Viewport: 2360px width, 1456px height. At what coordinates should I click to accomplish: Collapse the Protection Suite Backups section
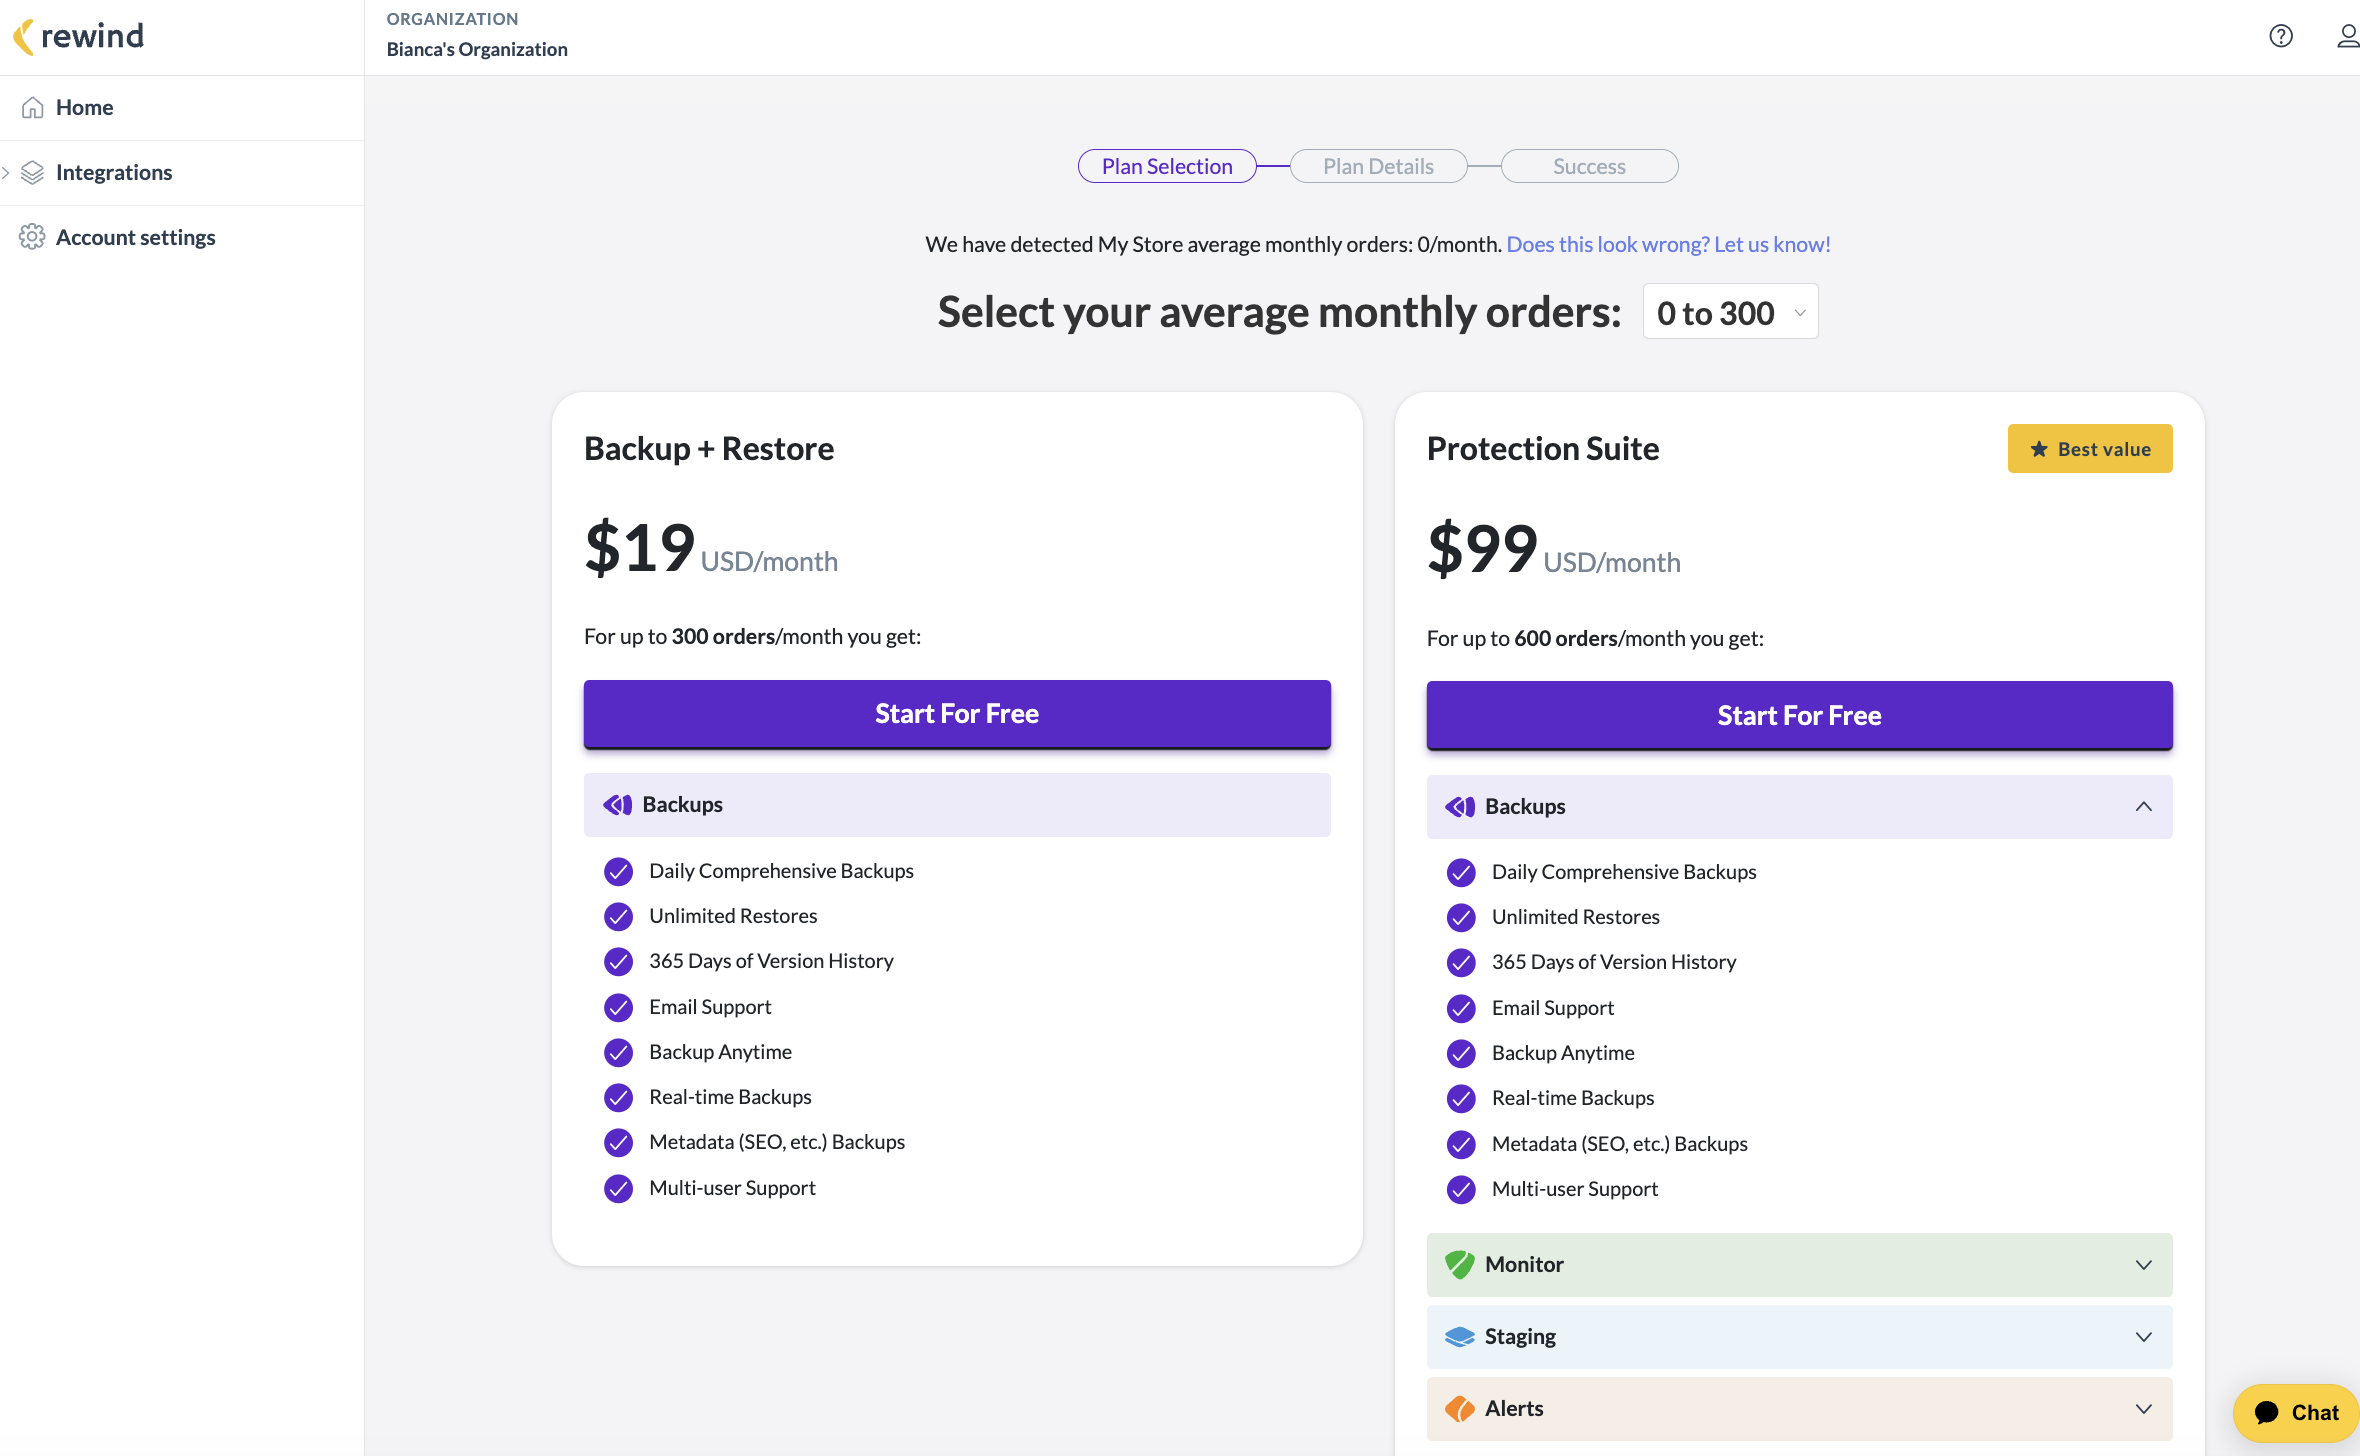coord(2143,806)
